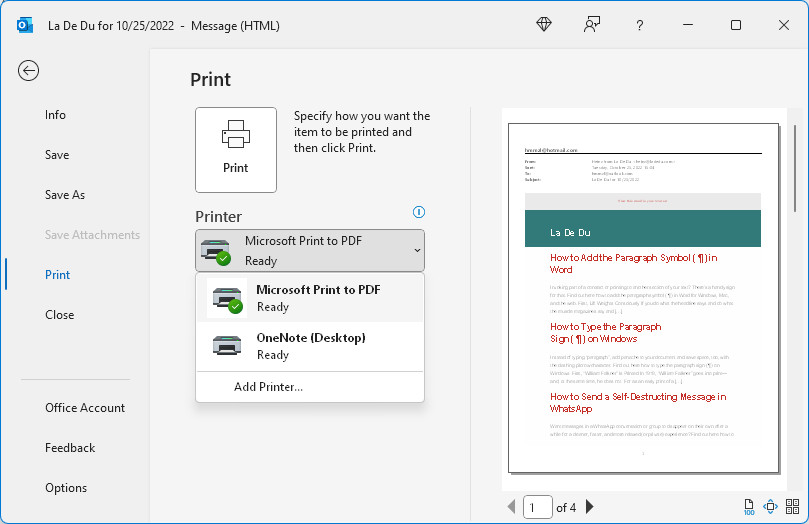Open Outlook Options
The height and width of the screenshot is (524, 809).
(66, 487)
